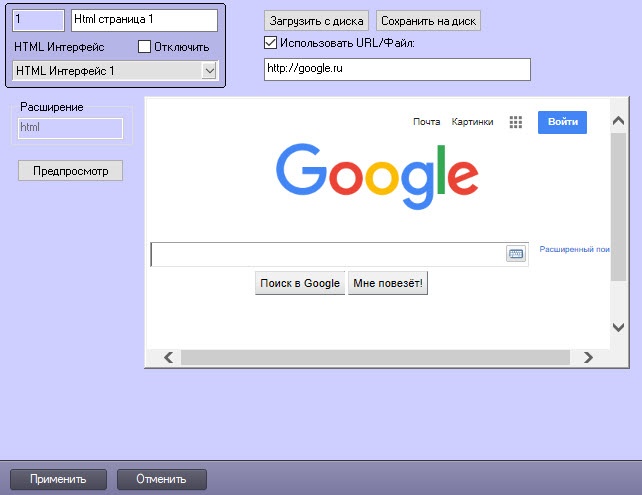Image resolution: width=642 pixels, height=495 pixels.
Task: Open the Картинки link
Action: click(x=472, y=122)
